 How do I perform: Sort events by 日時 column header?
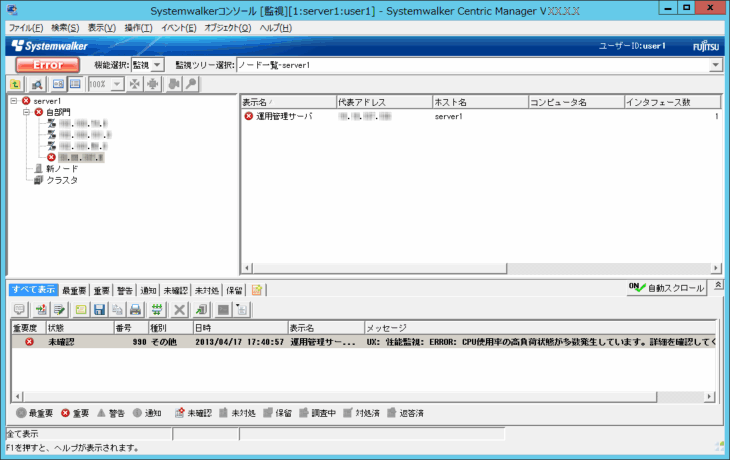240,328
